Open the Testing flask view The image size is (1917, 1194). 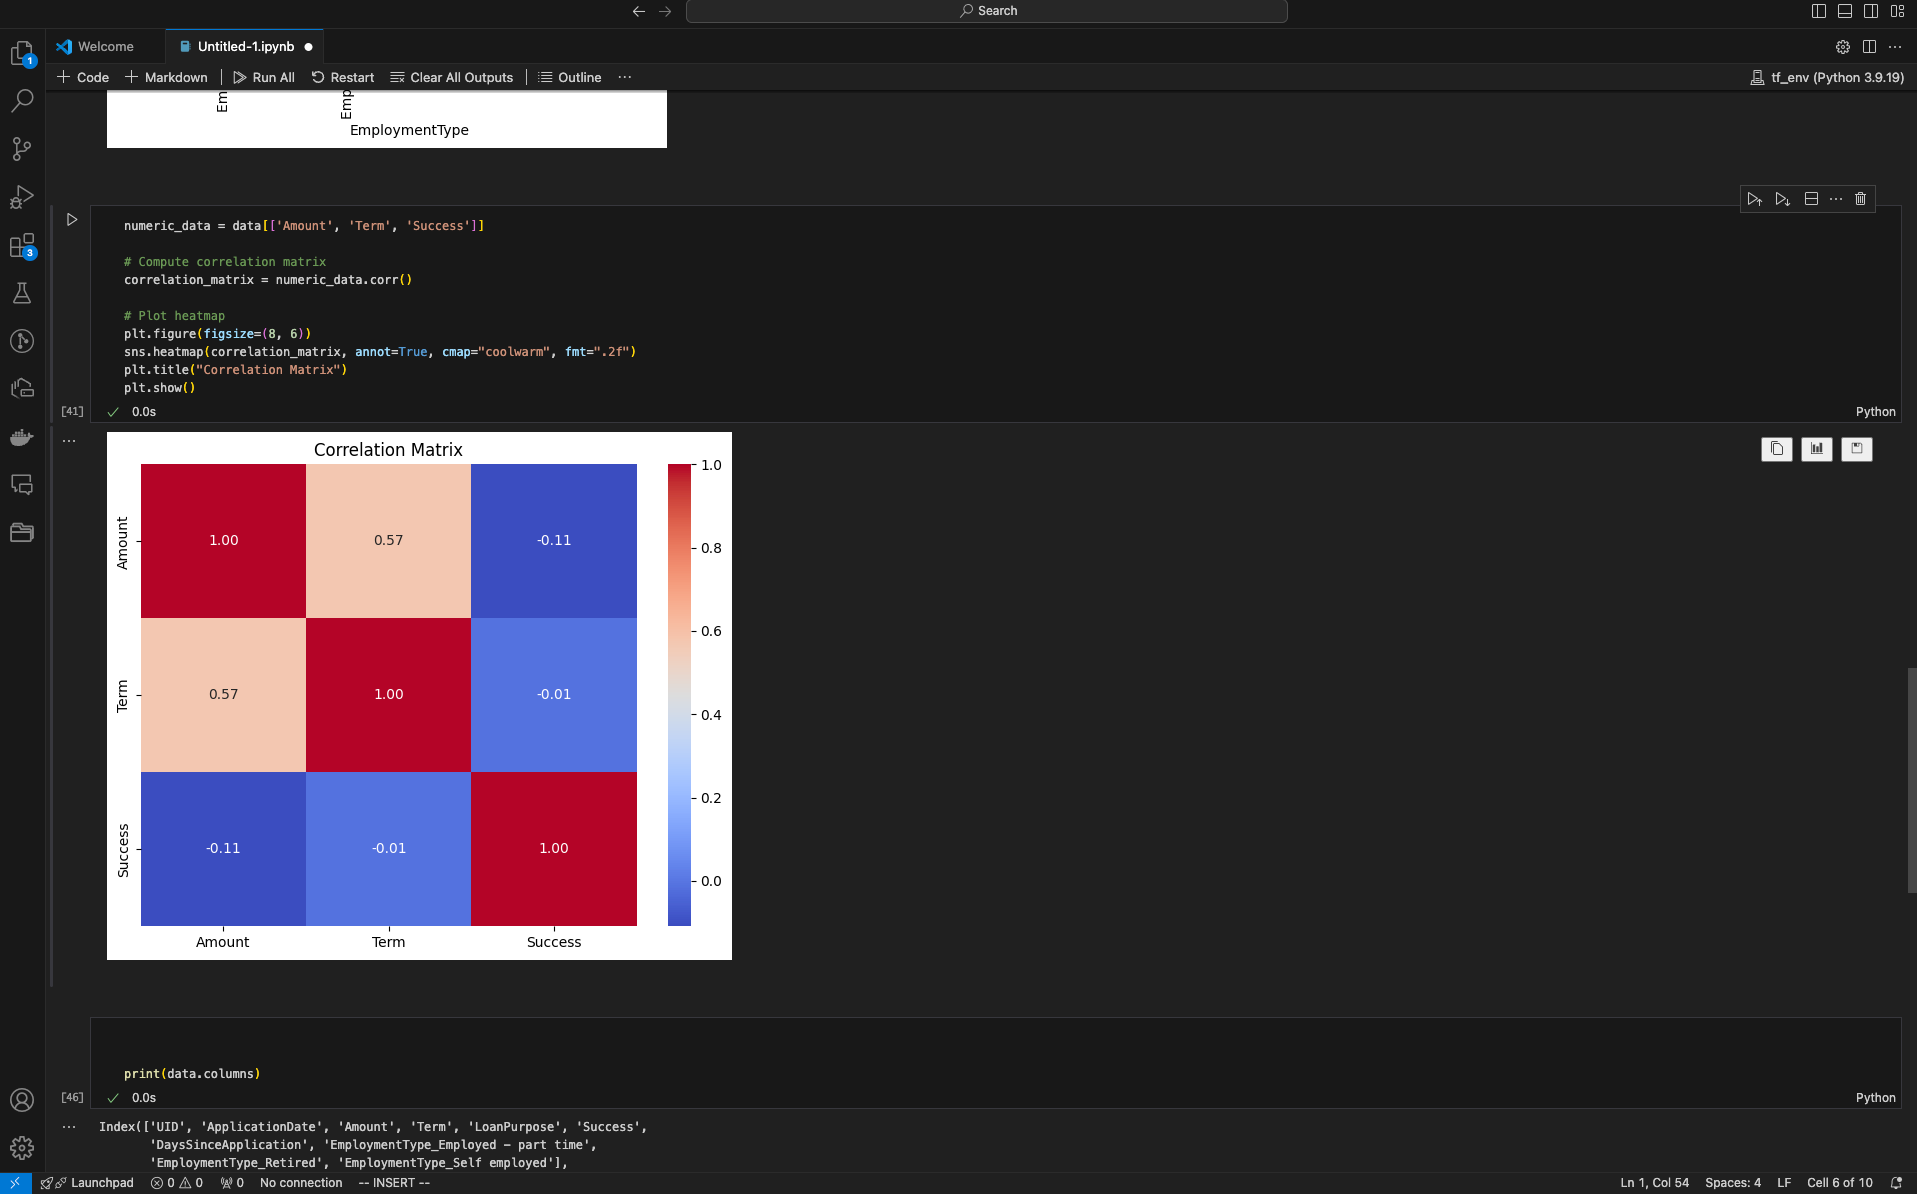pos(22,293)
